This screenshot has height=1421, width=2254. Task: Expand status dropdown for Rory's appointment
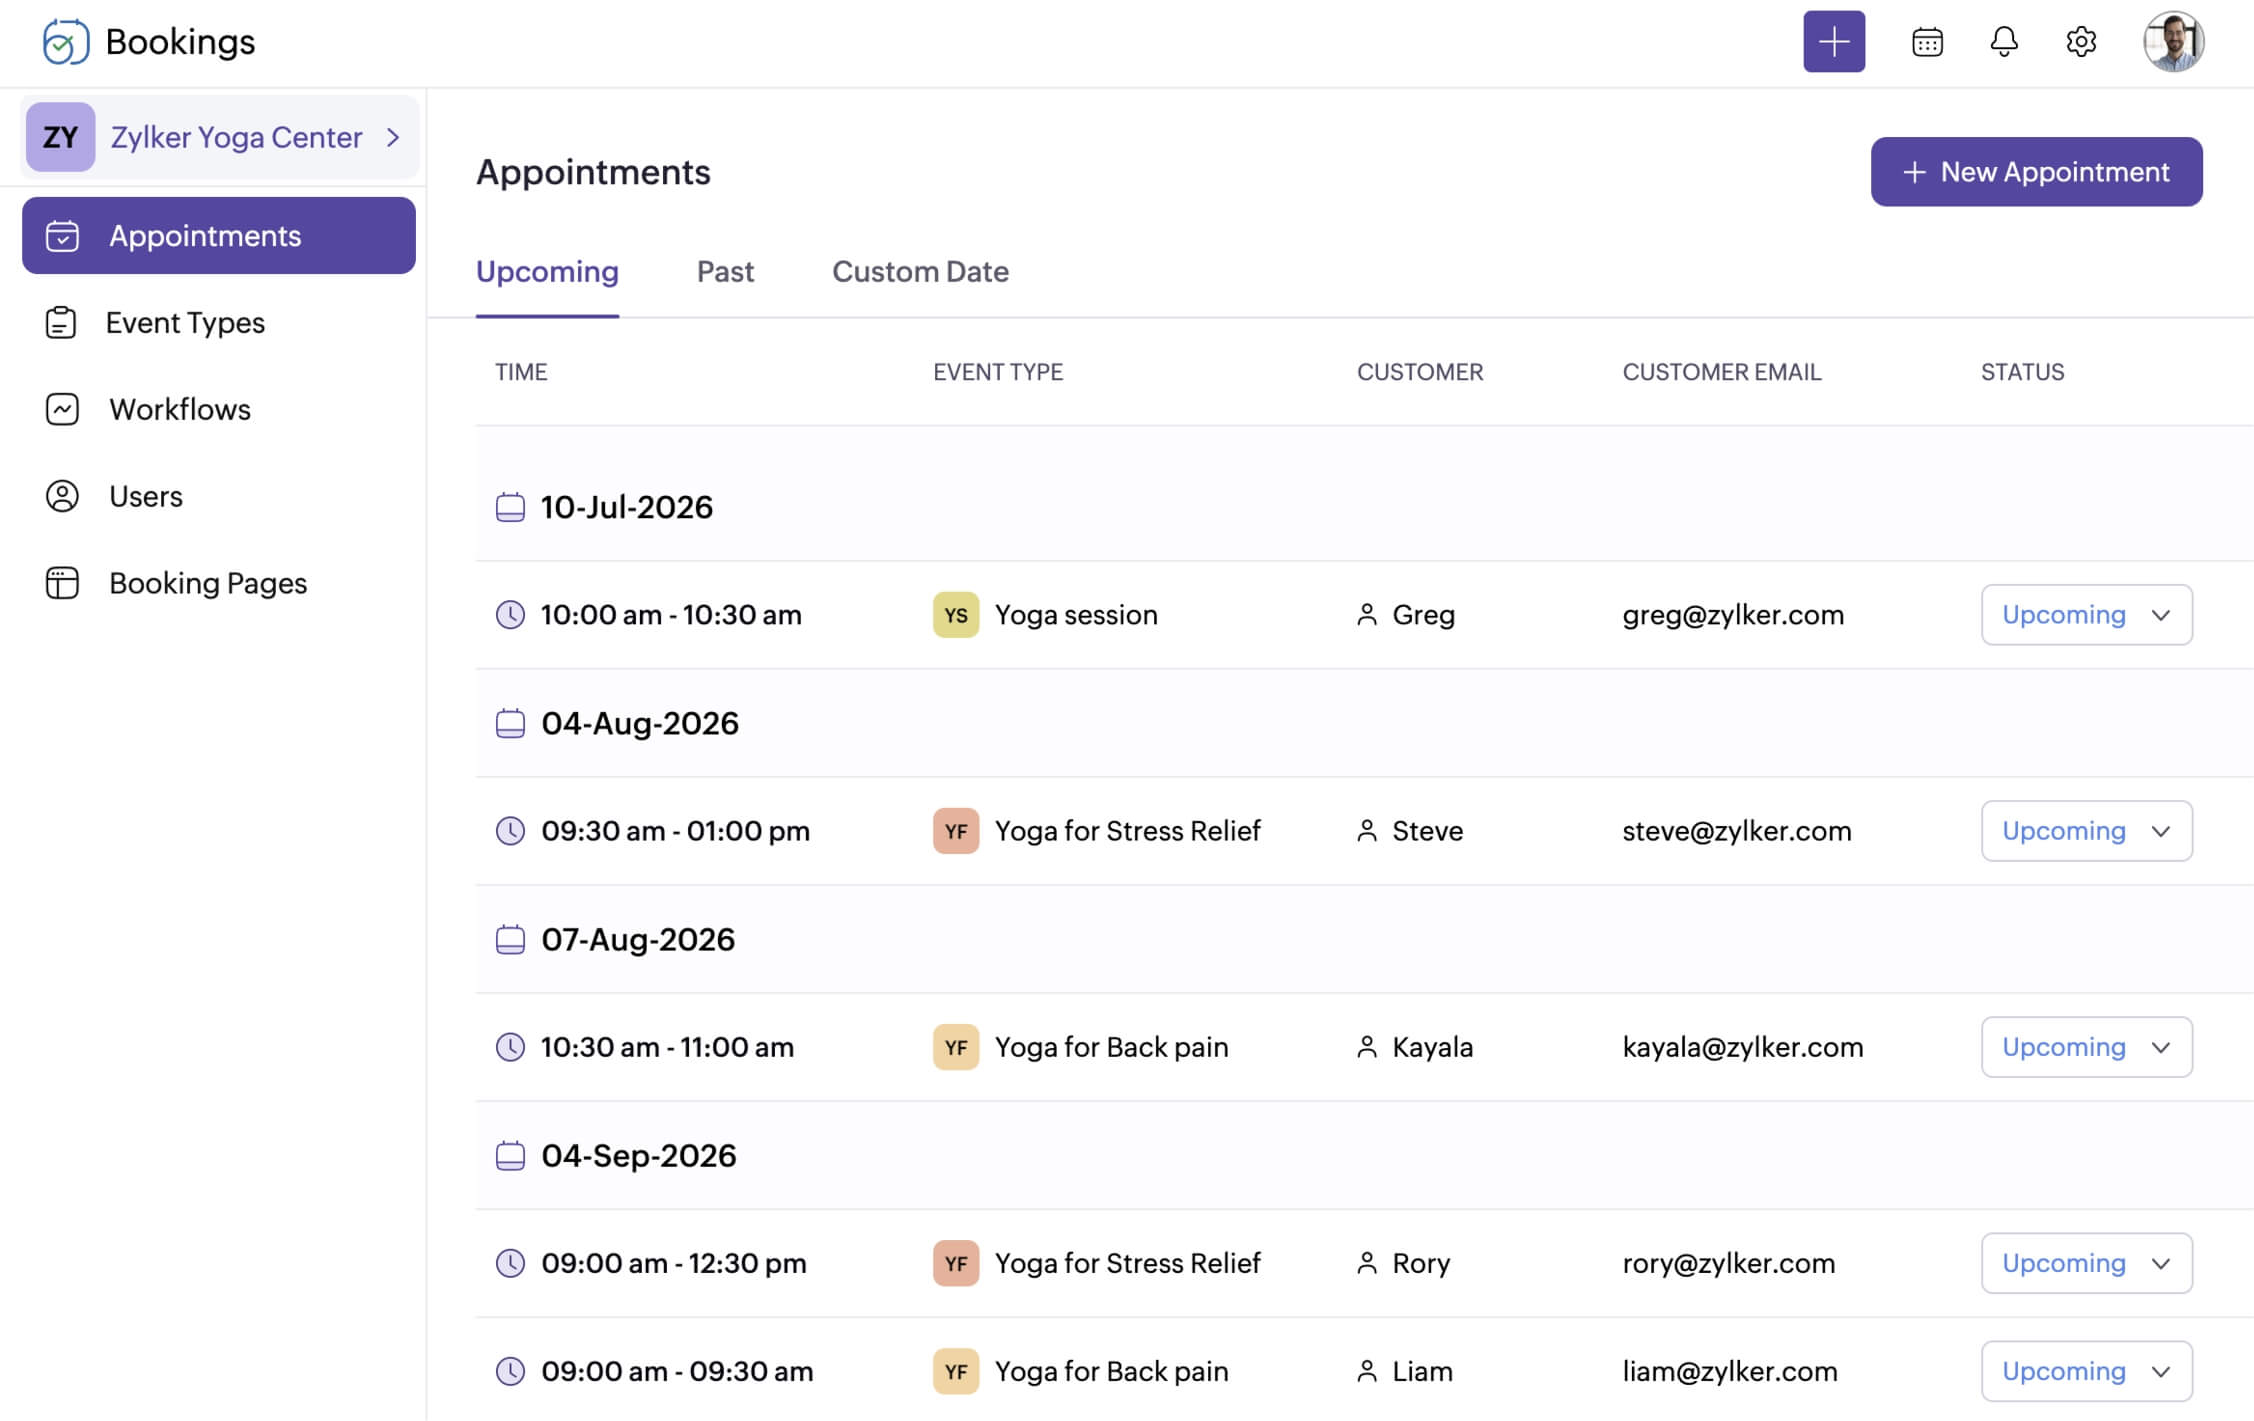[2086, 1263]
